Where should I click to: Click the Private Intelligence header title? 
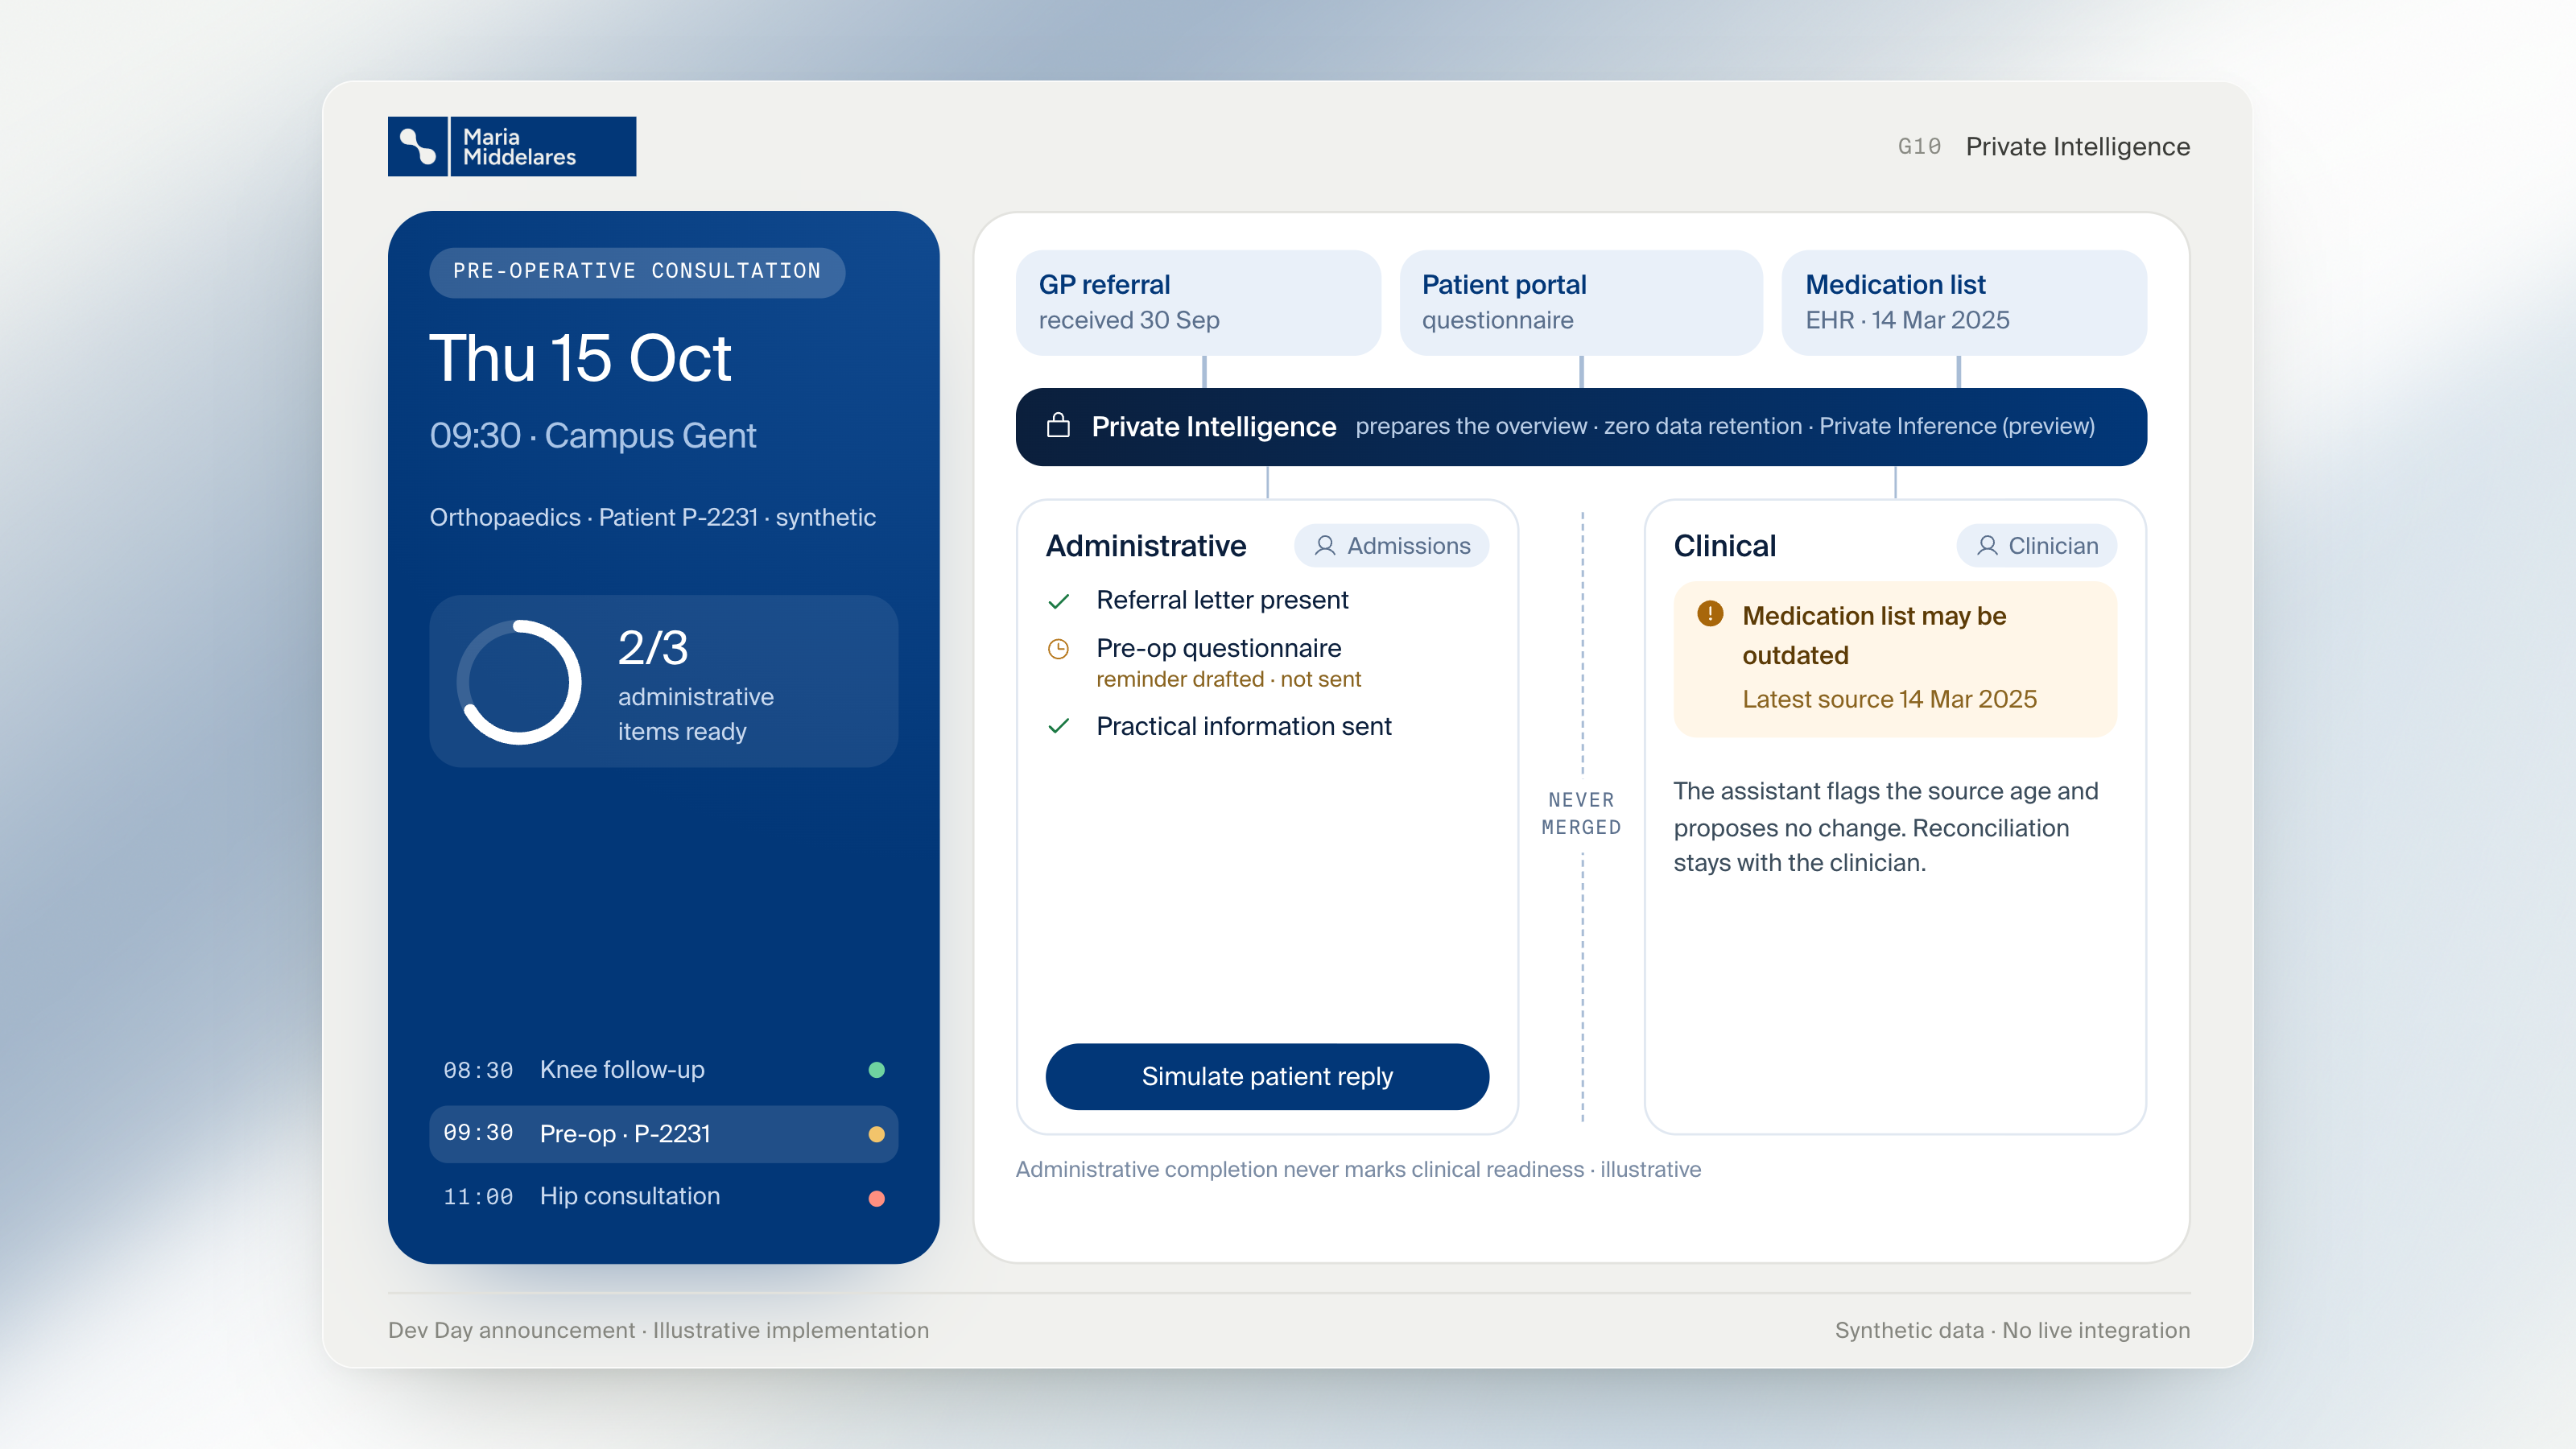pyautogui.click(x=2077, y=147)
